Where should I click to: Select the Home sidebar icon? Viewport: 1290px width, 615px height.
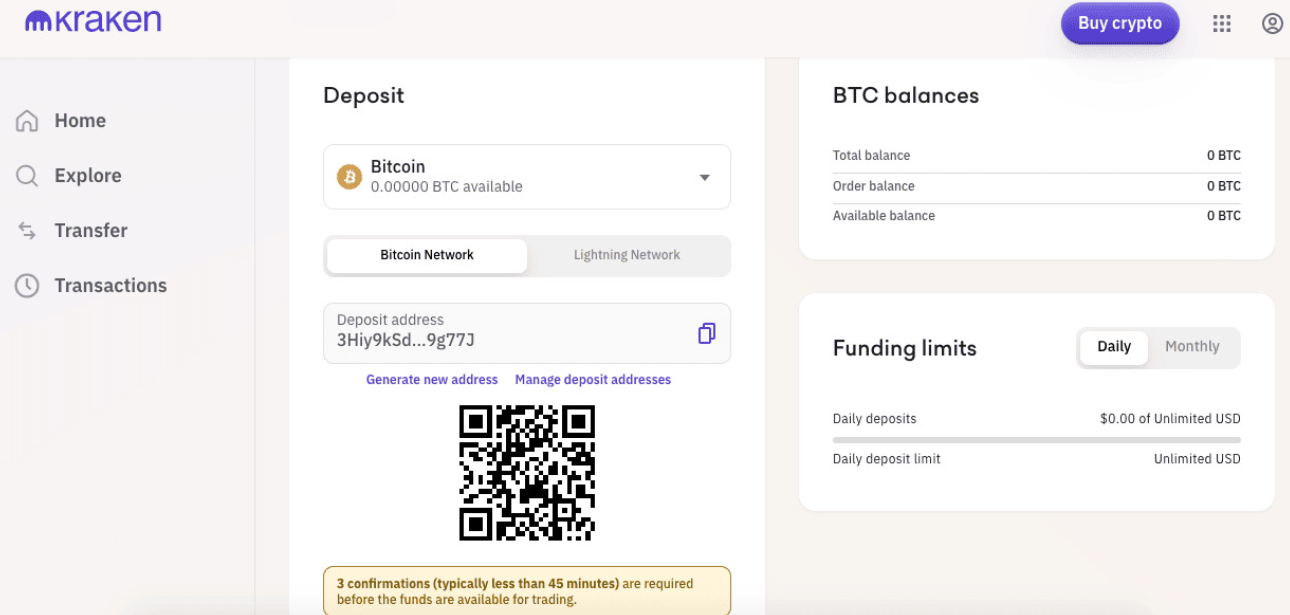pos(27,120)
